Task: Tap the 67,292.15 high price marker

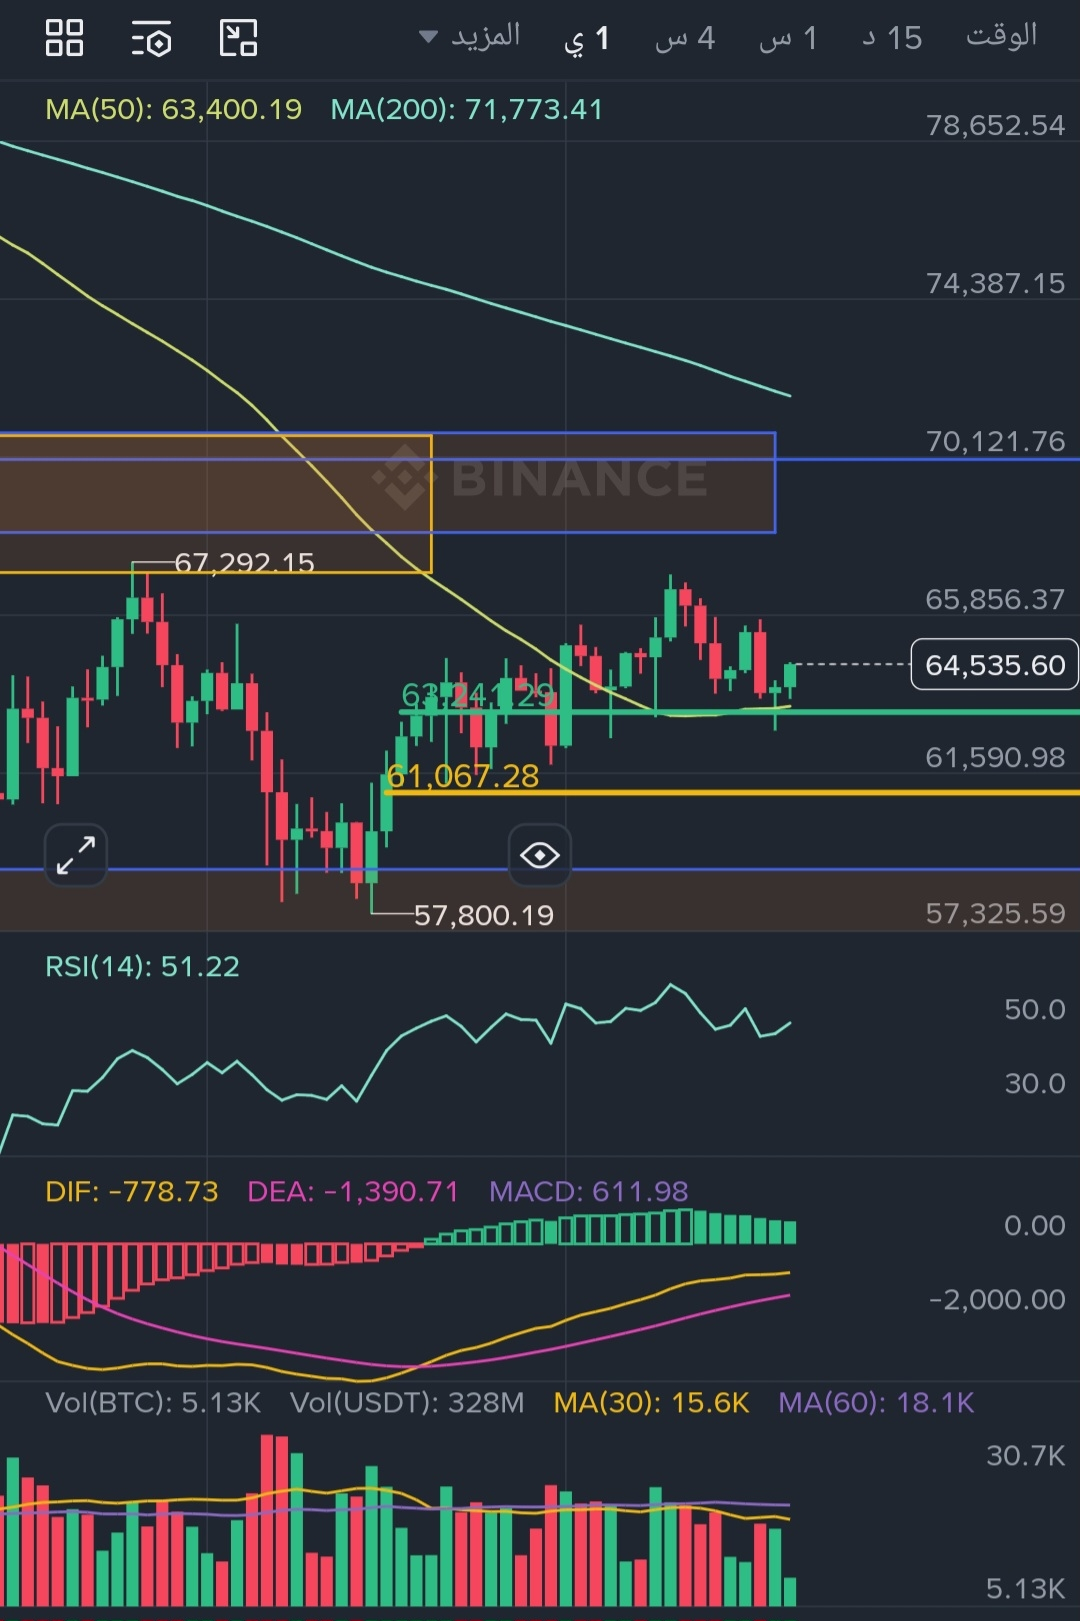Action: tap(244, 563)
